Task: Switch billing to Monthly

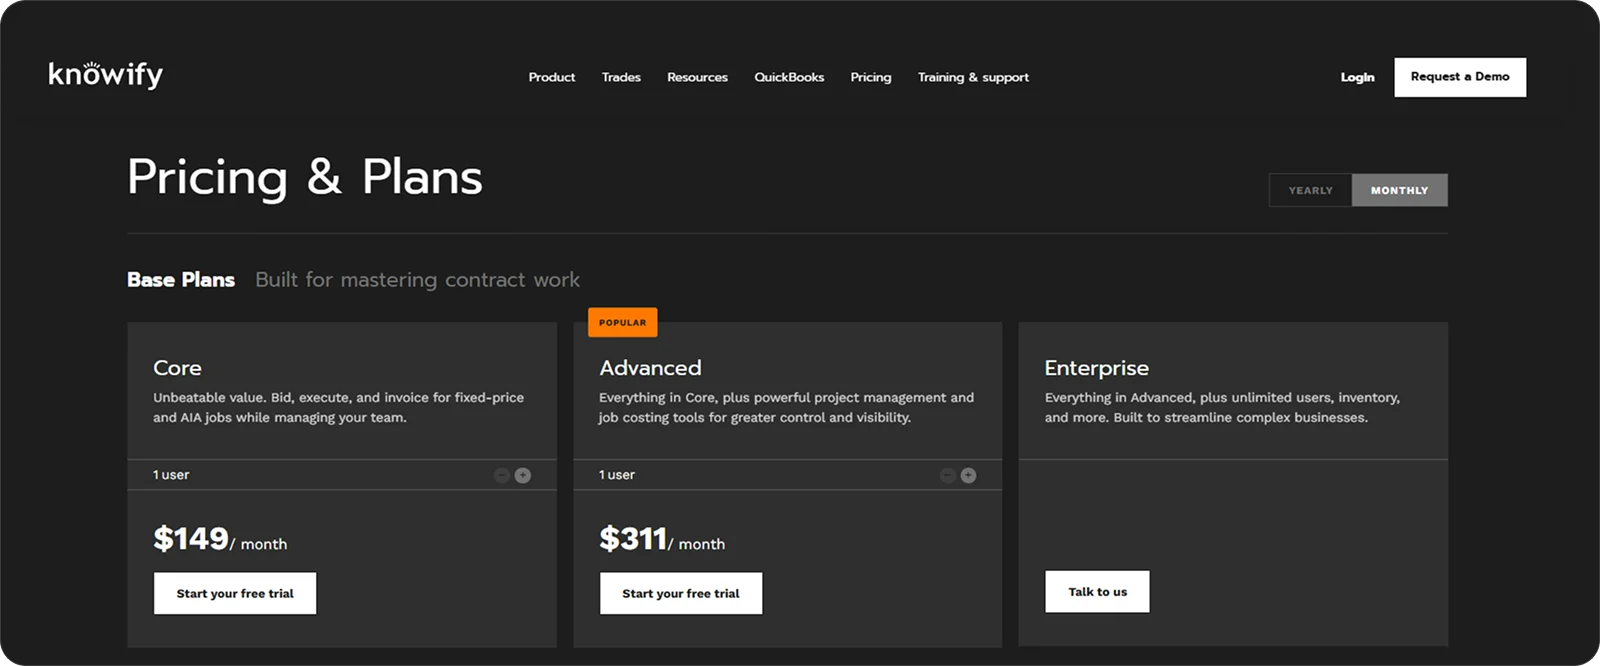Action: click(x=1399, y=190)
